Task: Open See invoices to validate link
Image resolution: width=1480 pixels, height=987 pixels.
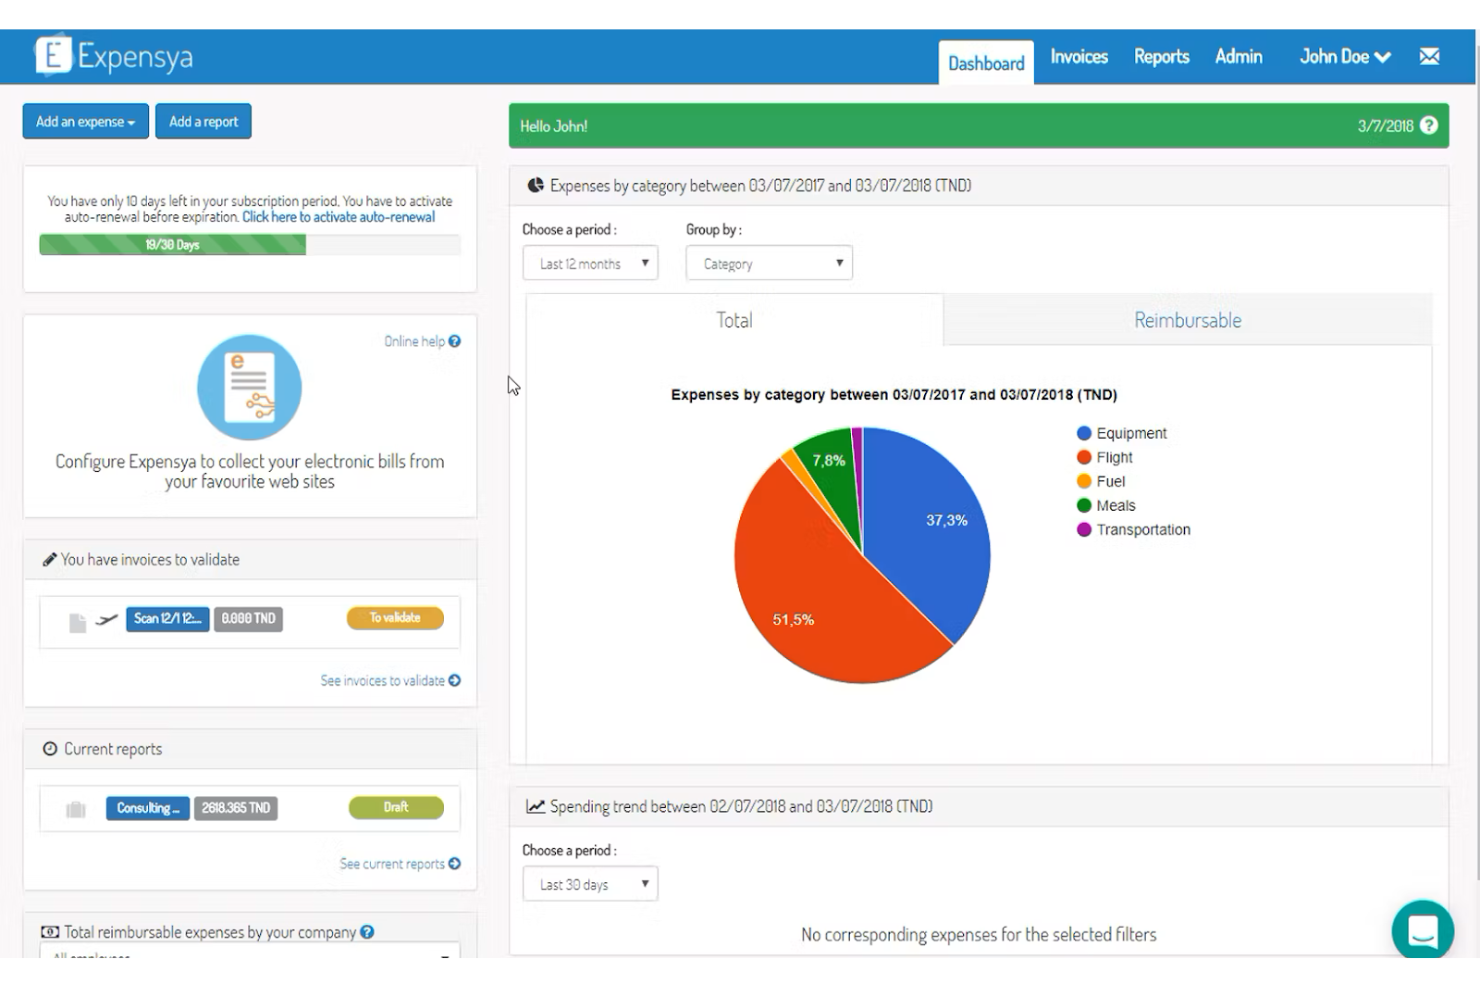Action: (x=382, y=680)
